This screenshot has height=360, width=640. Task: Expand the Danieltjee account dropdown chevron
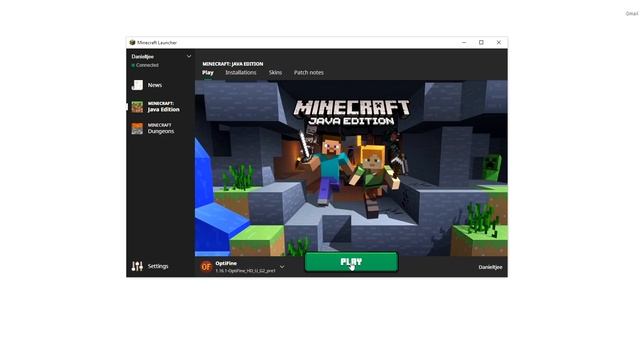[x=189, y=56]
